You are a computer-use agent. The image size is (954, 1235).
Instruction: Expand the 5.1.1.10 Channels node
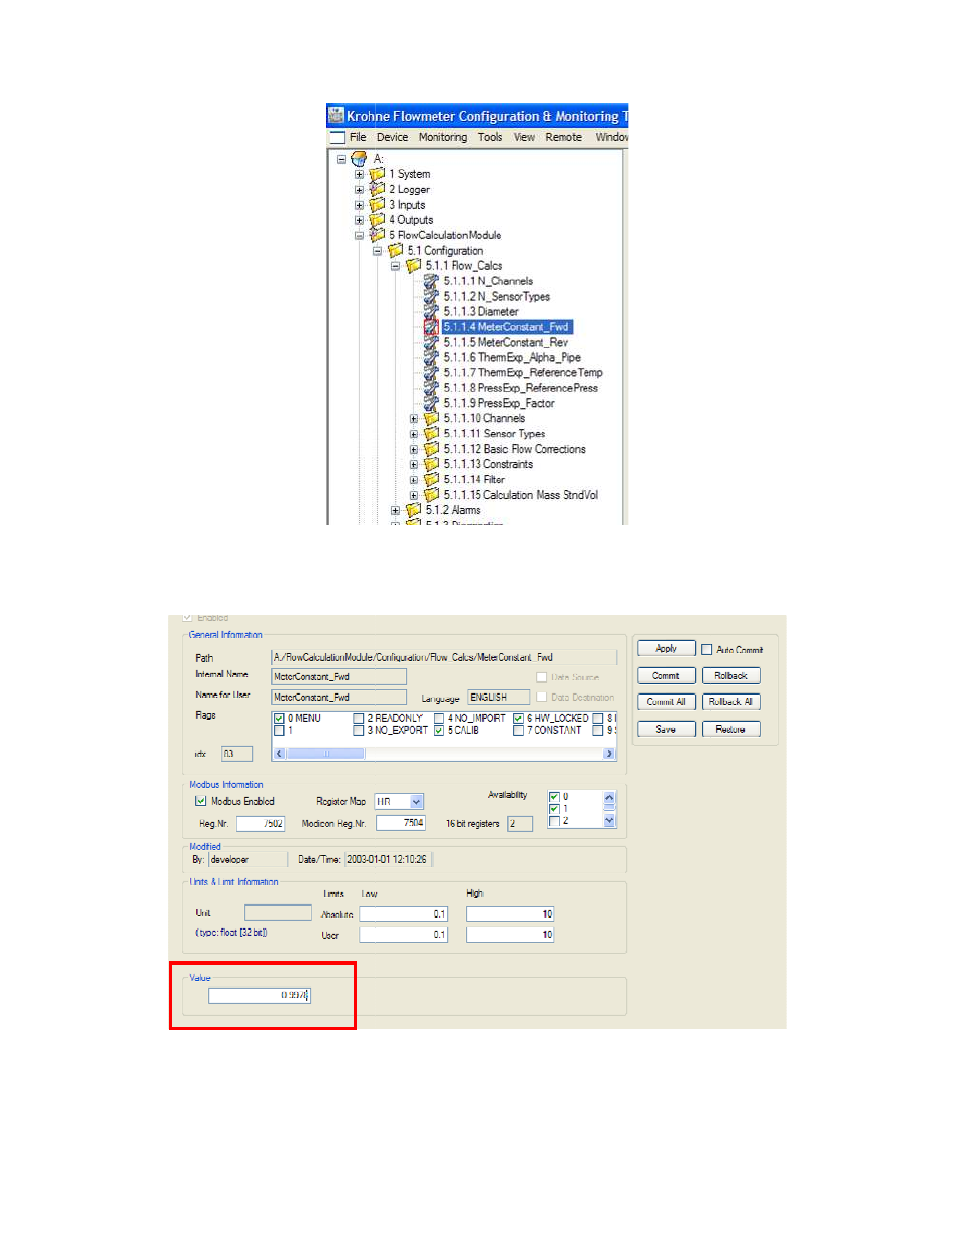coord(413,419)
